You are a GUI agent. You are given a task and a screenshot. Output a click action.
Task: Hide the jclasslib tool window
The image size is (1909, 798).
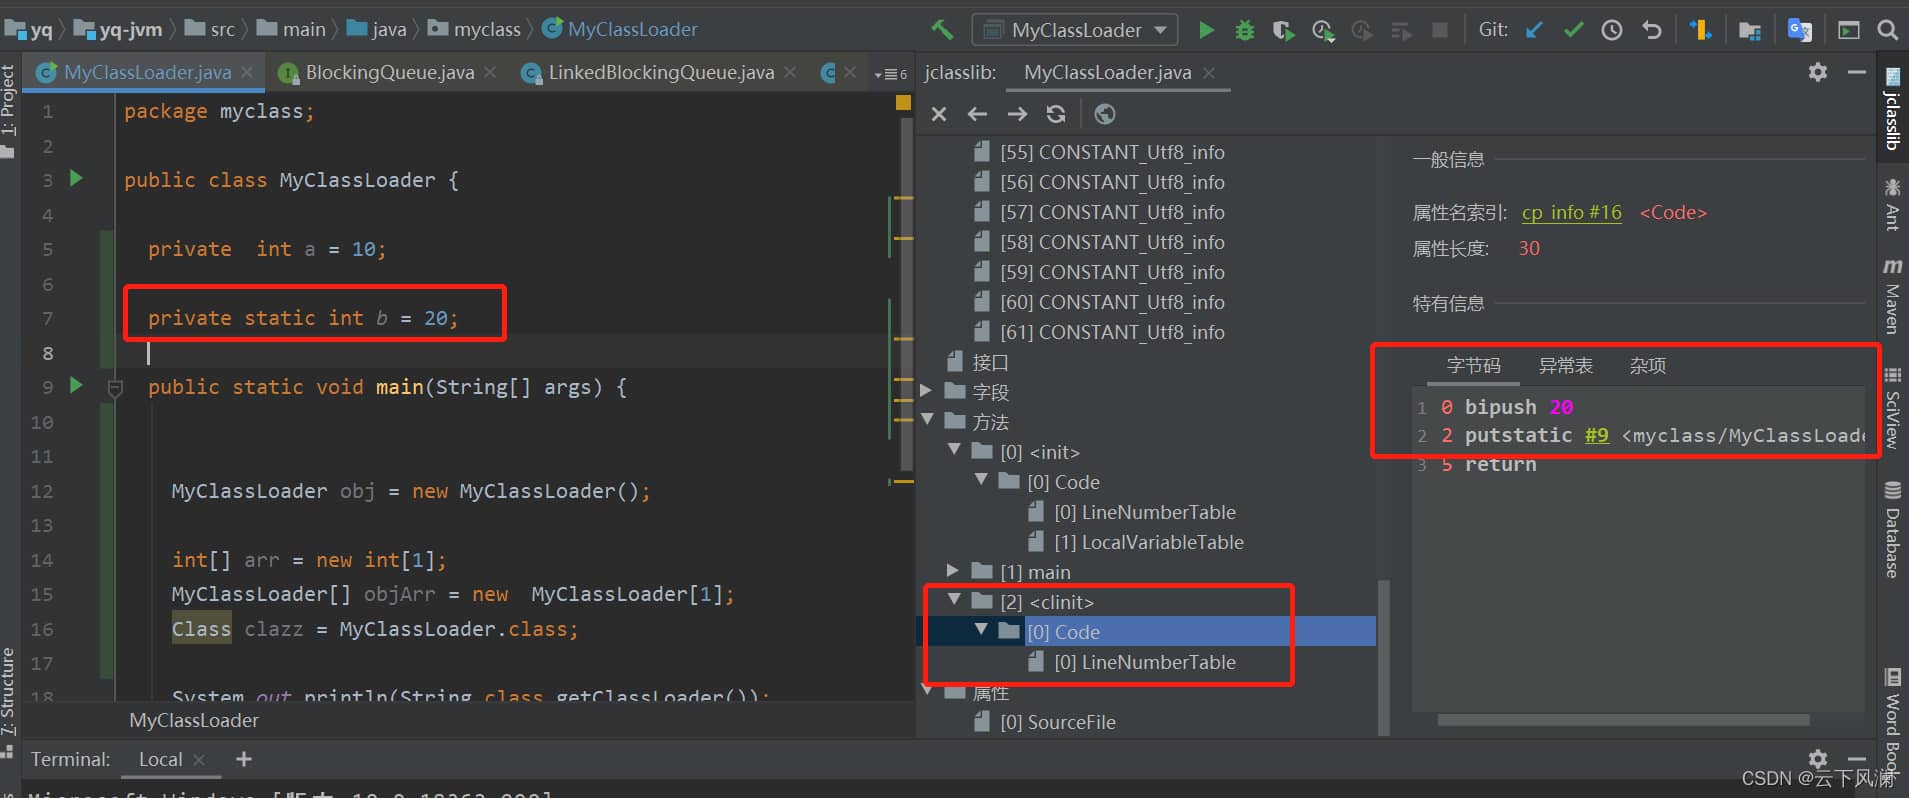pos(1857,72)
